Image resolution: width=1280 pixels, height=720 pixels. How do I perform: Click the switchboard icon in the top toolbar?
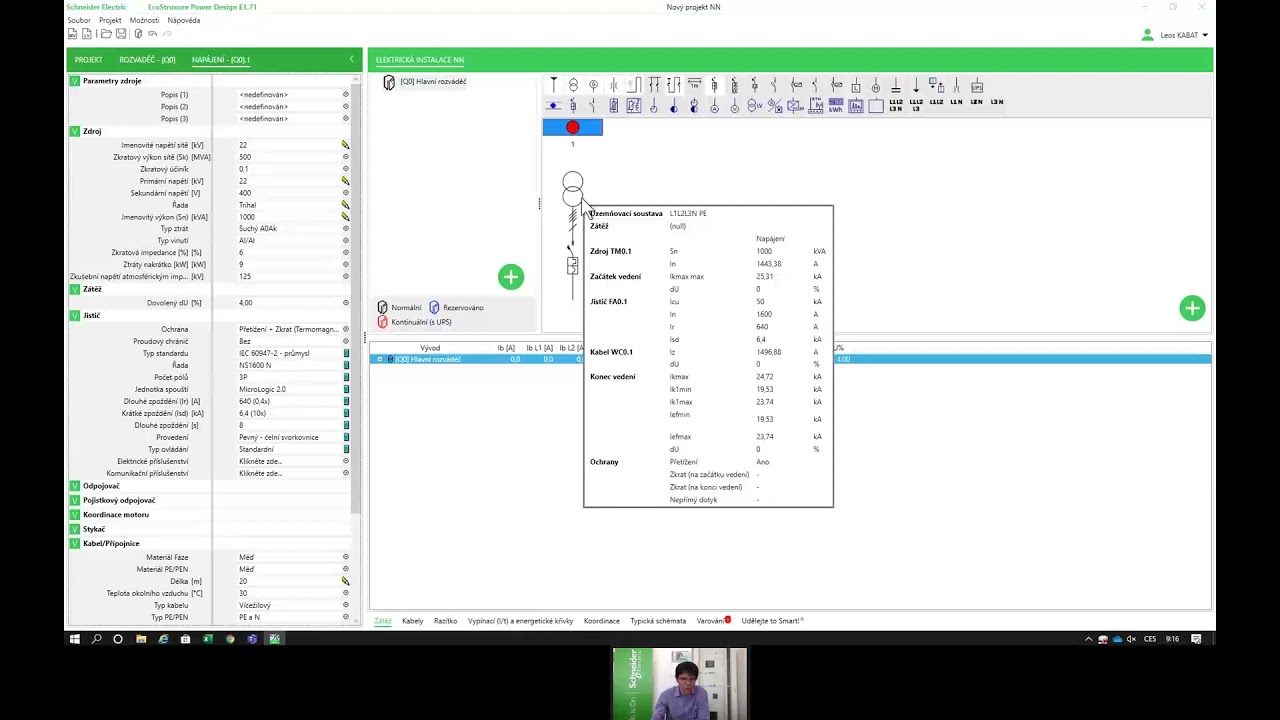(138, 34)
